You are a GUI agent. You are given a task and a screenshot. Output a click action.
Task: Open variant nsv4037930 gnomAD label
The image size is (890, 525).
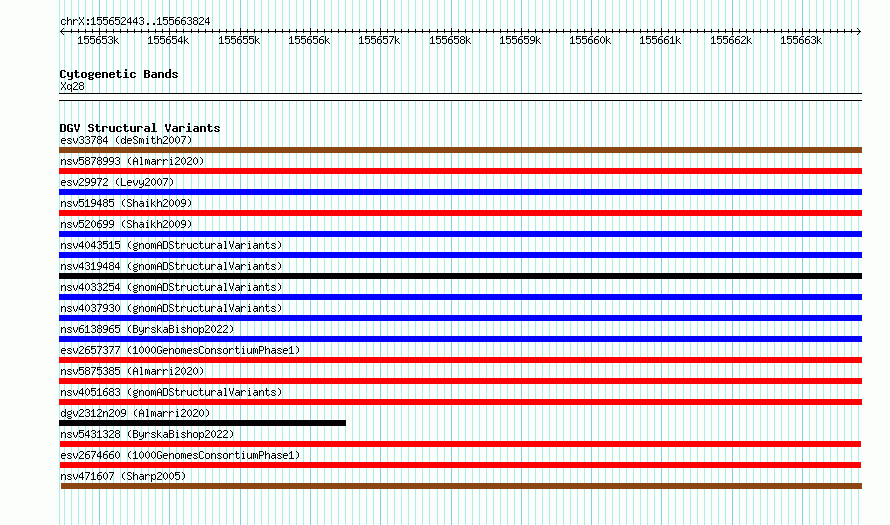(x=171, y=308)
